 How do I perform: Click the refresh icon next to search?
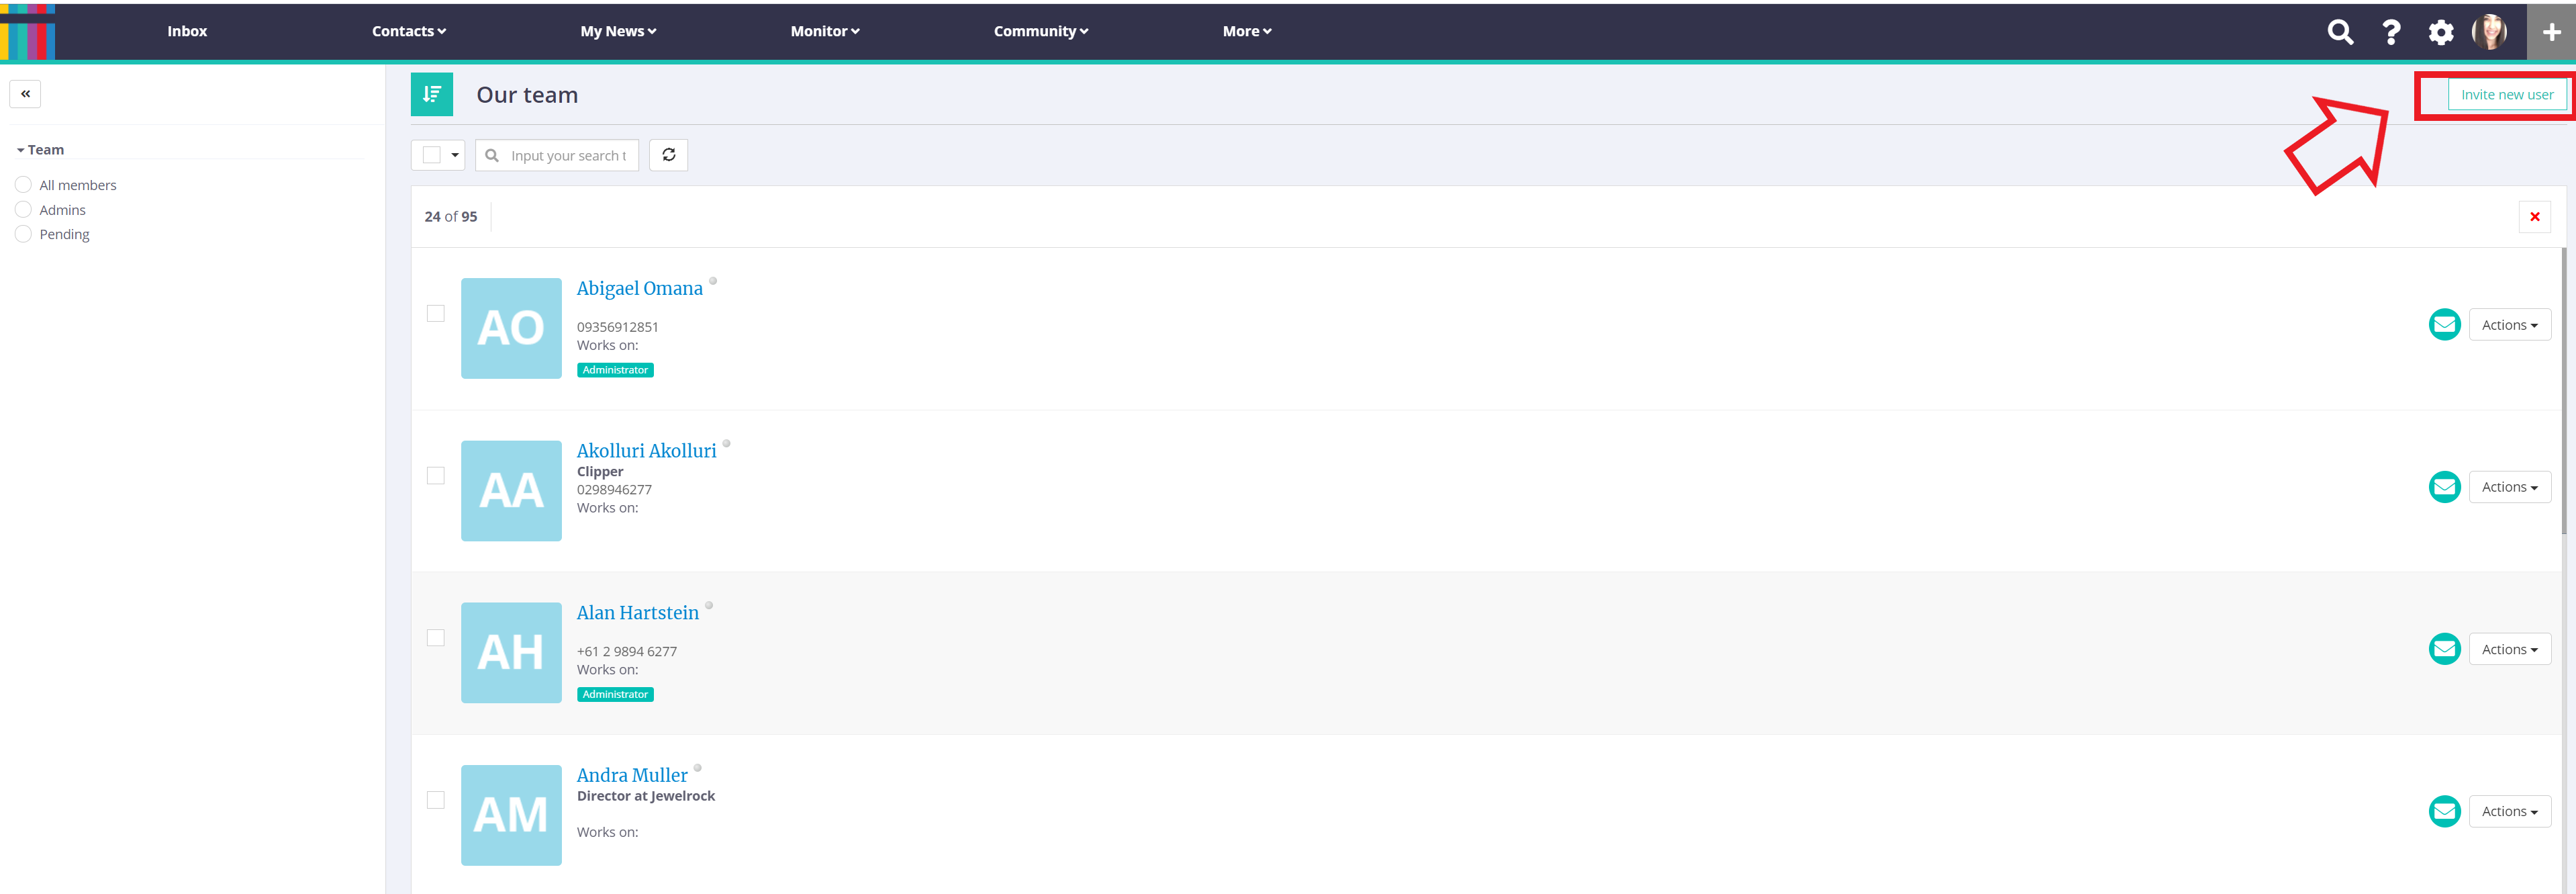point(668,155)
